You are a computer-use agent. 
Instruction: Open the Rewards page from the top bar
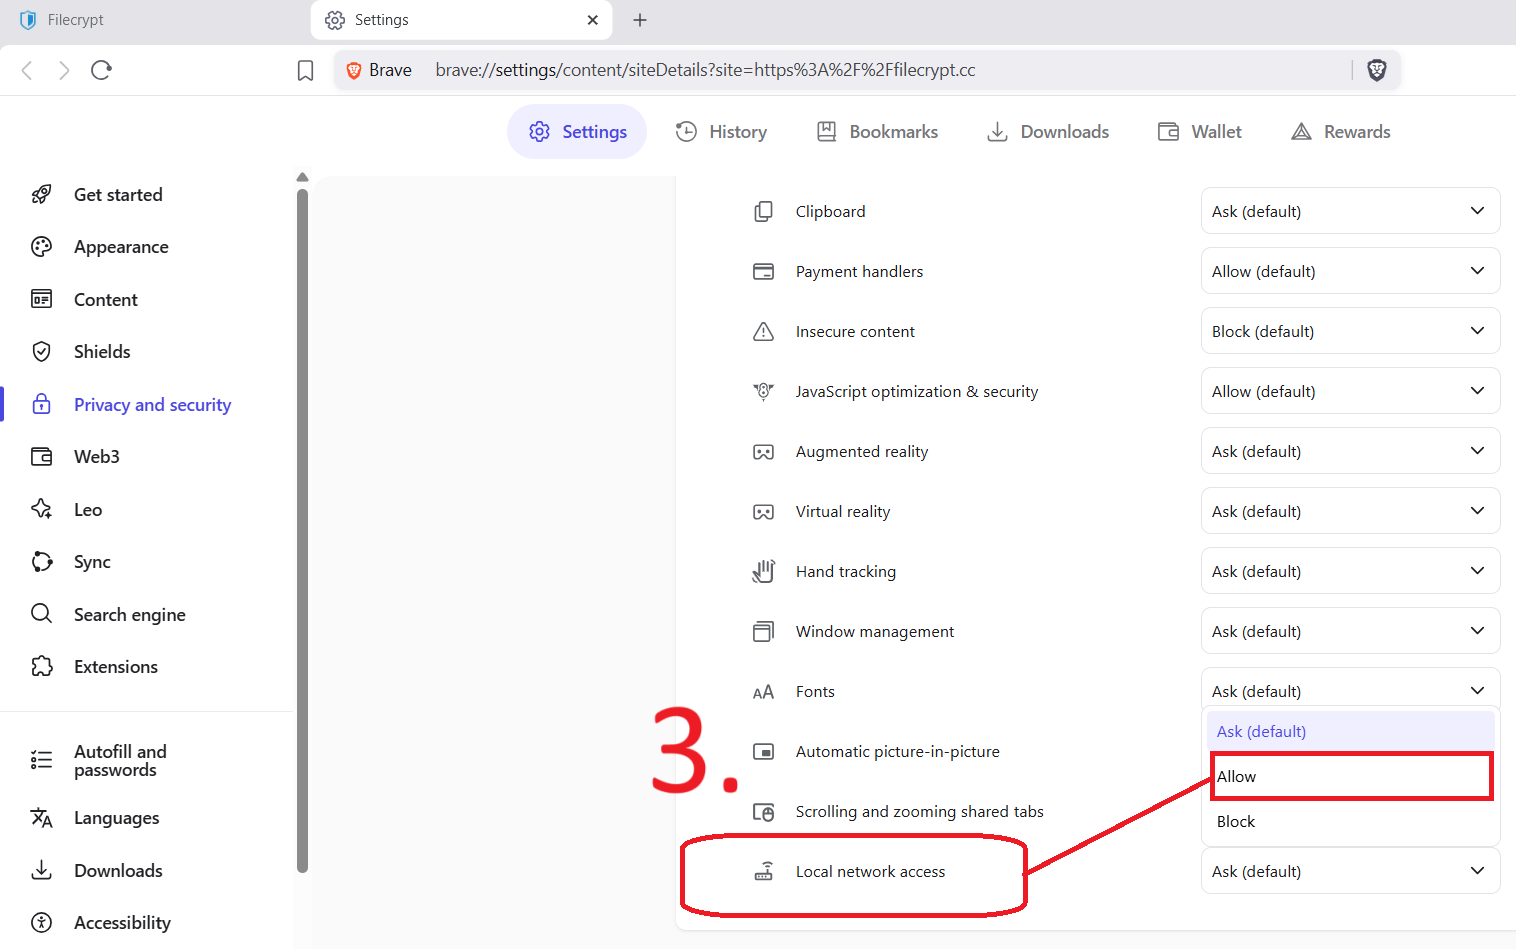point(1341,132)
